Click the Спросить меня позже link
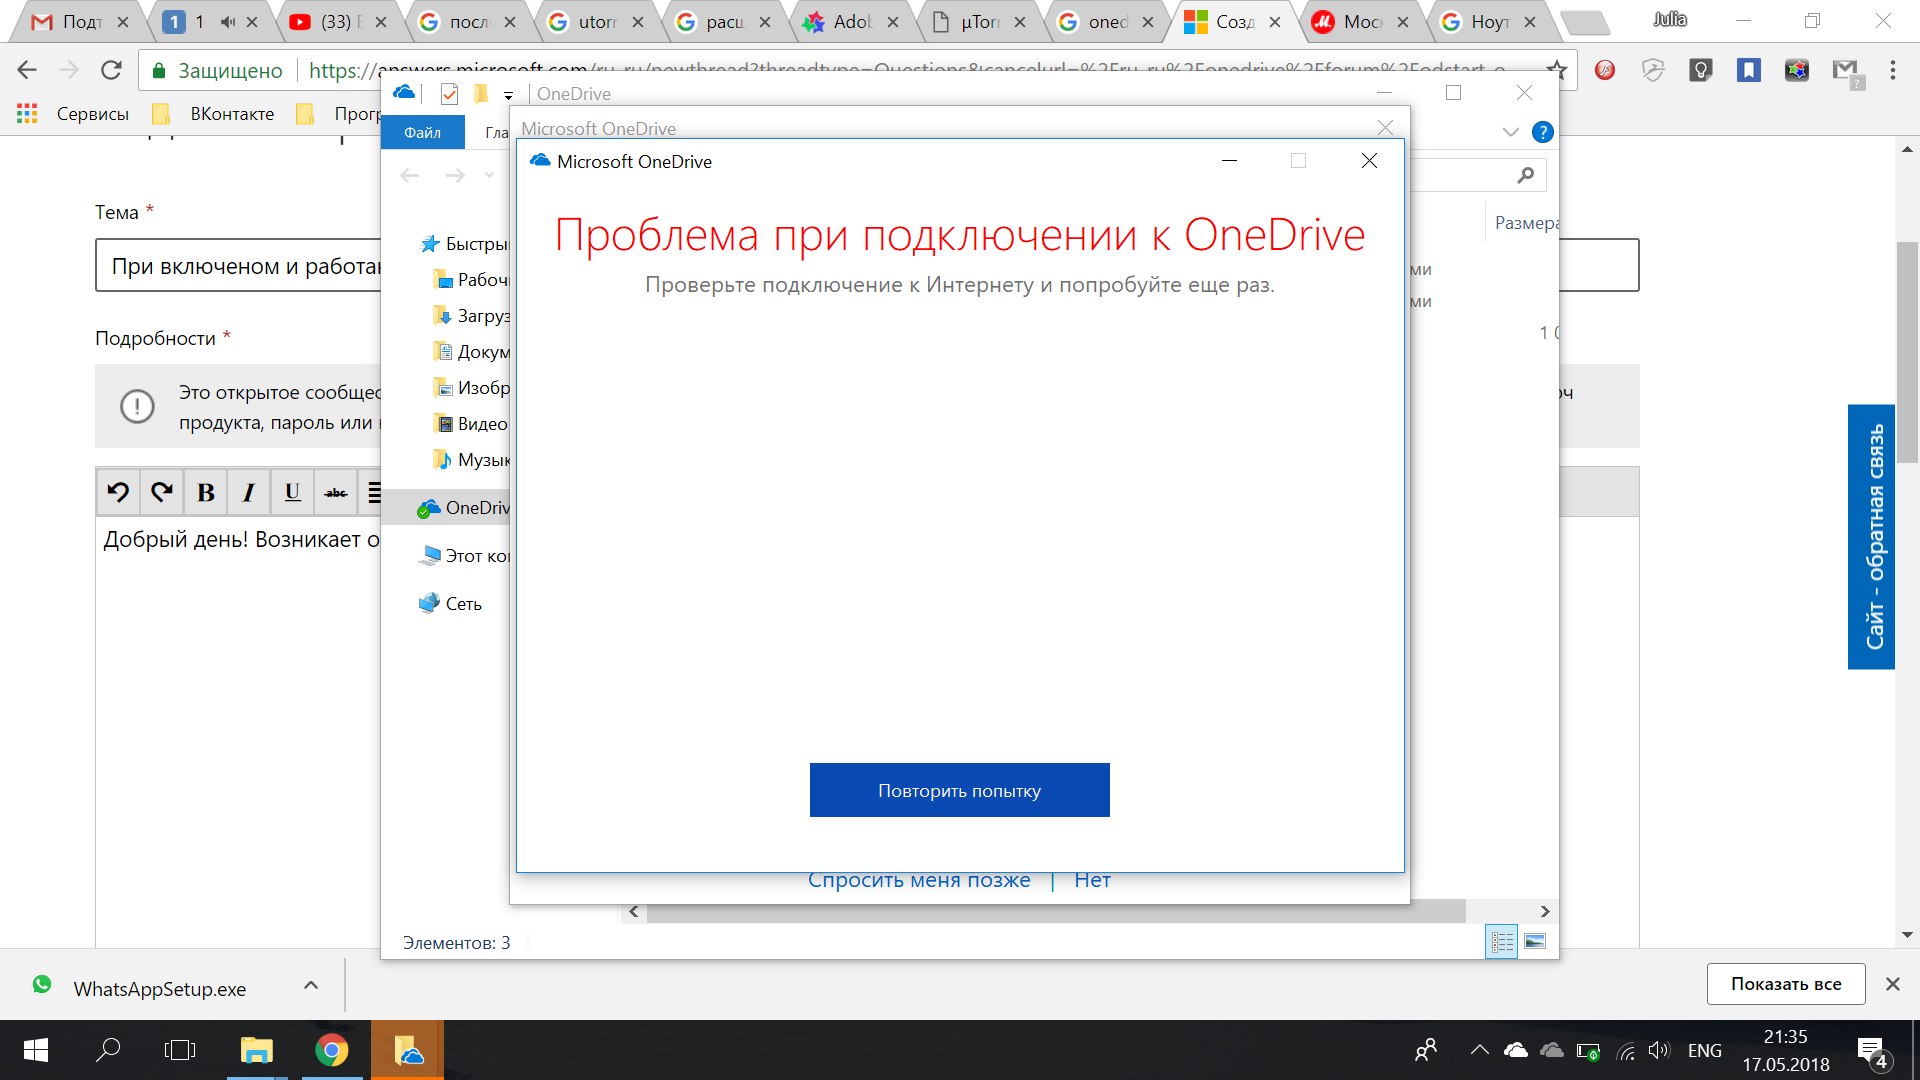Viewport: 1920px width, 1080px height. 919,881
